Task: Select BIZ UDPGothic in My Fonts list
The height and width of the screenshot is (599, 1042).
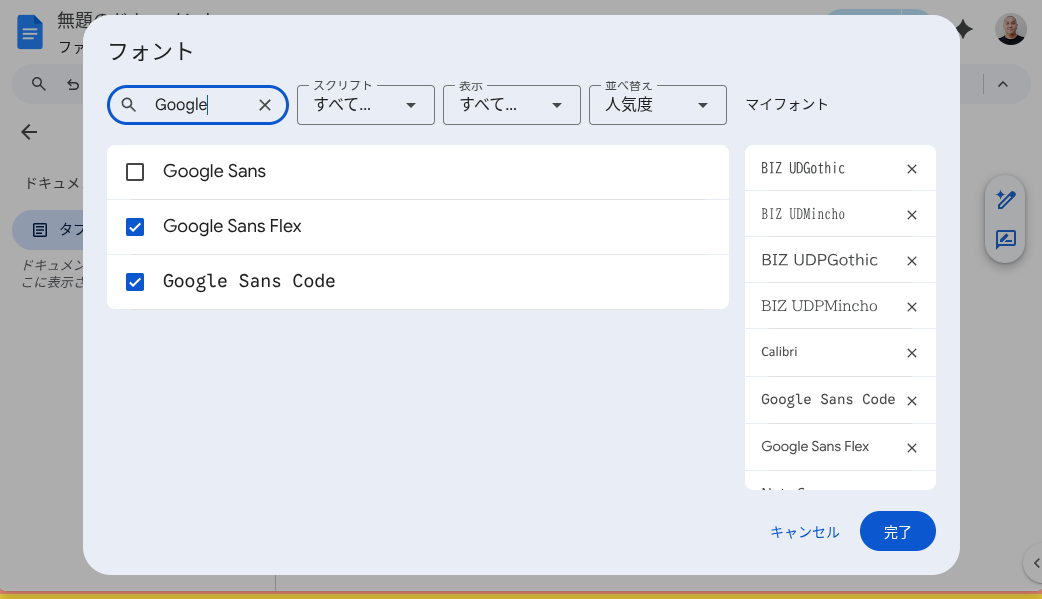Action: [x=819, y=260]
